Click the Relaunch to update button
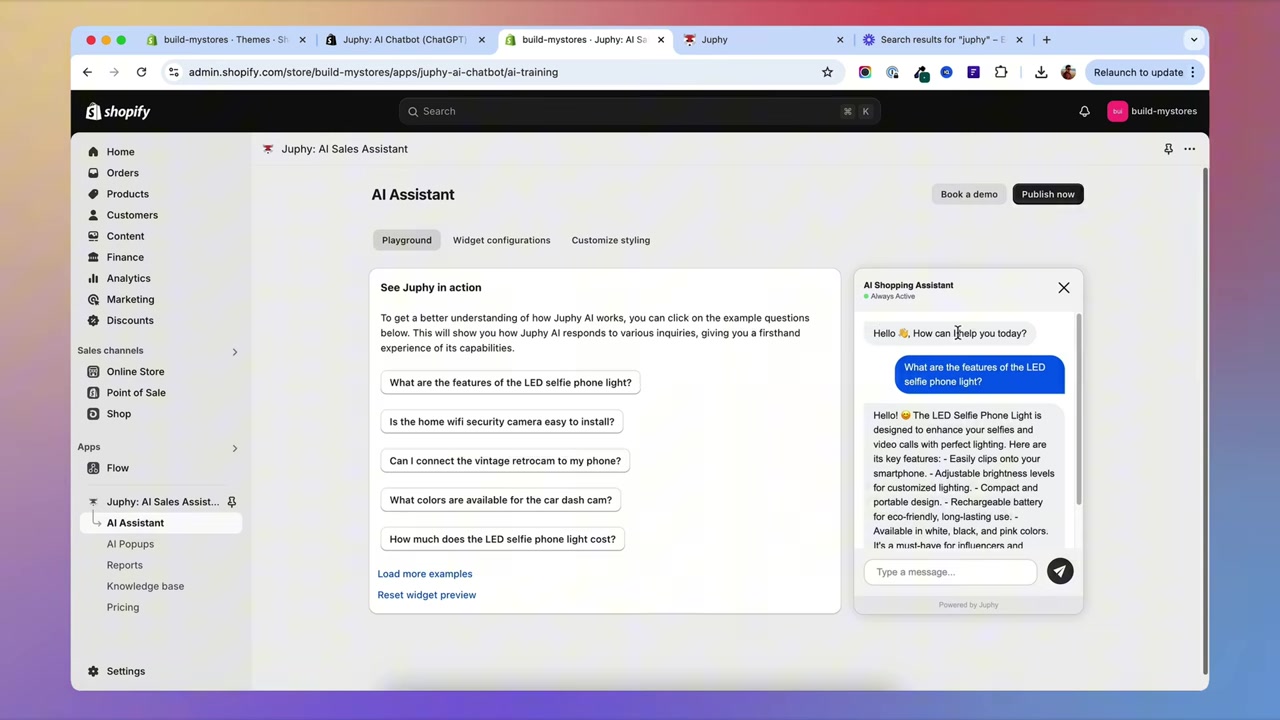1280x720 pixels. coord(1144,72)
